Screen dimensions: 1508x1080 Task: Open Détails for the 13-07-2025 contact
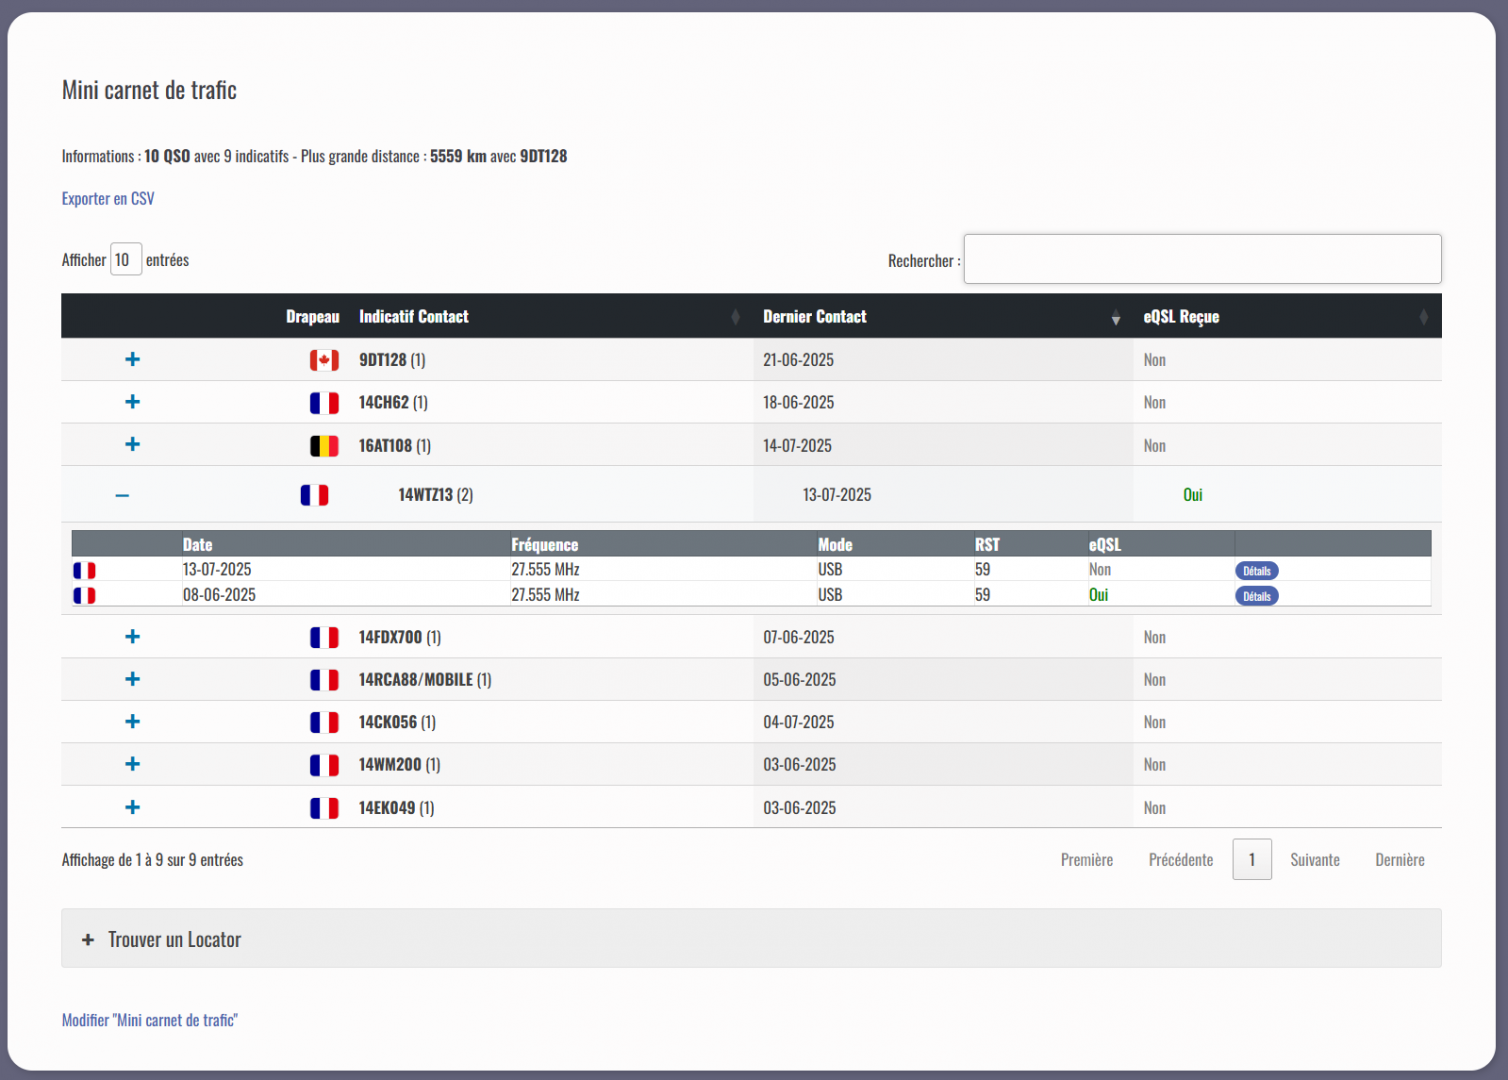click(x=1256, y=571)
